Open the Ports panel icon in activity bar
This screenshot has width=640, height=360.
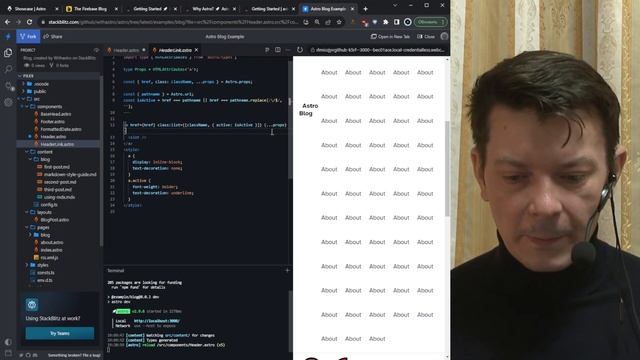[8, 86]
